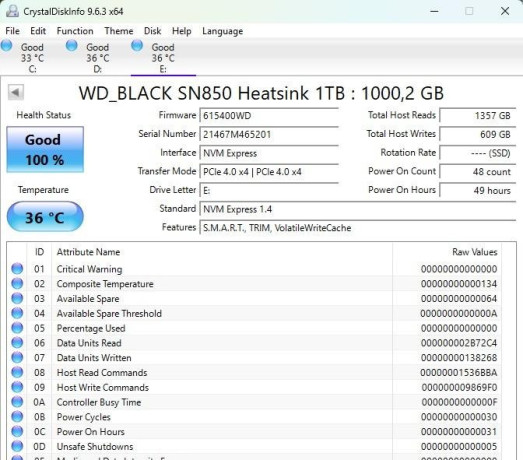Click the Standard field NVM Express 1.4
The width and height of the screenshot is (523, 460).
358,209
